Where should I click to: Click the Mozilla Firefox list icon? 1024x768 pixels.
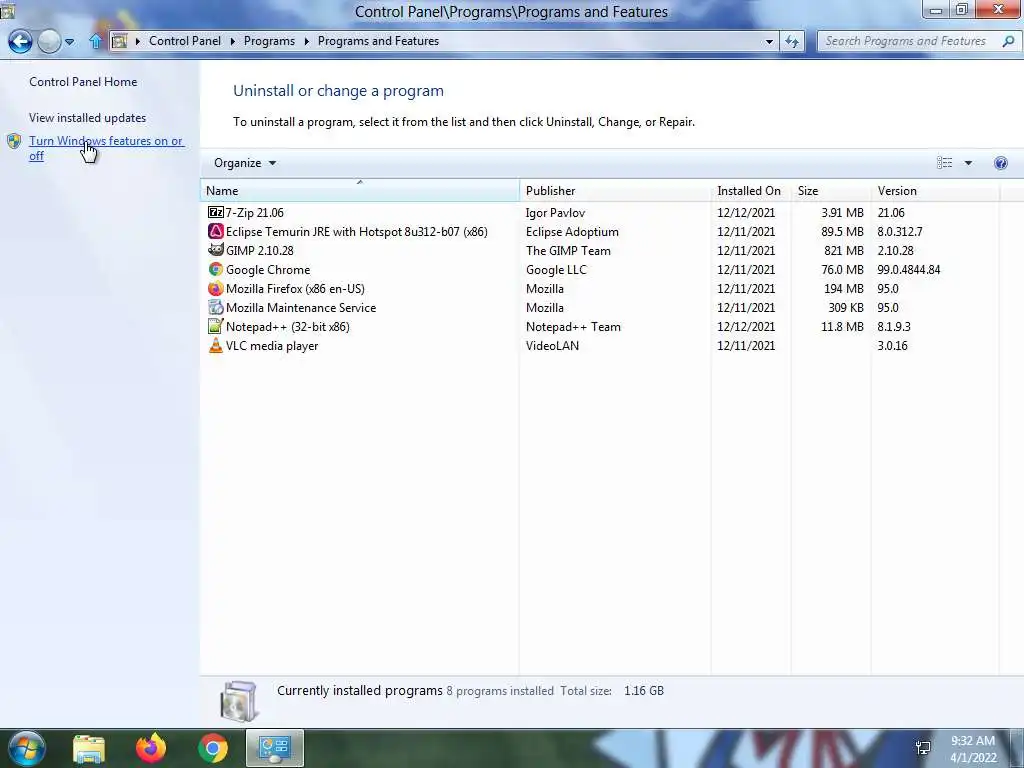point(216,288)
